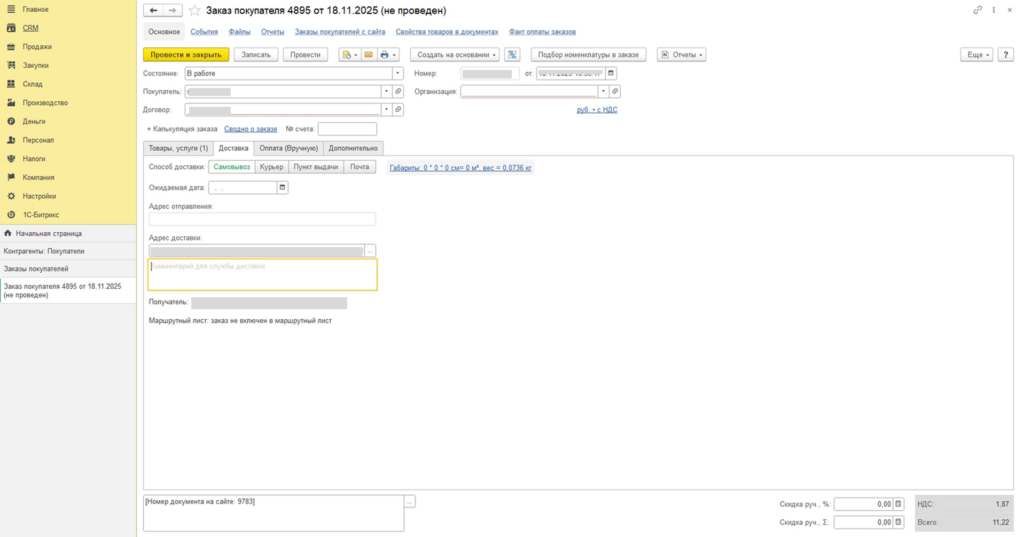The width and height of the screenshot is (1024, 537).
Task: Click the № счета input field
Action: pos(347,129)
